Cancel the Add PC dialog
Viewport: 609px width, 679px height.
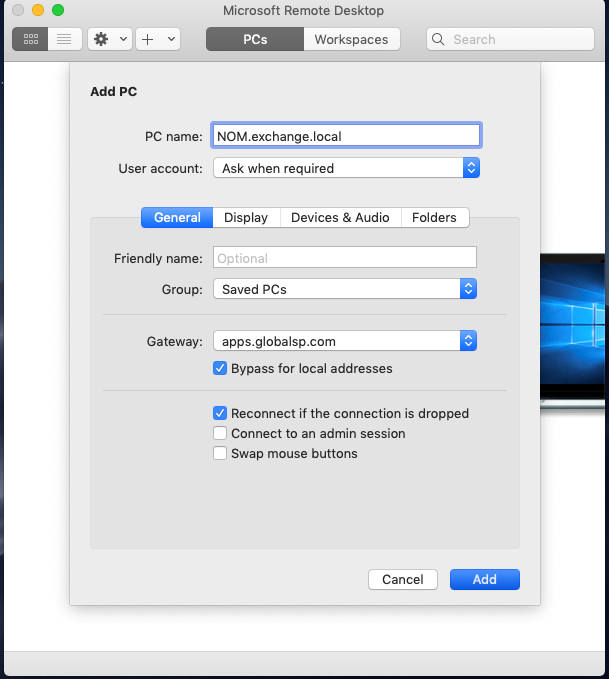pos(403,579)
